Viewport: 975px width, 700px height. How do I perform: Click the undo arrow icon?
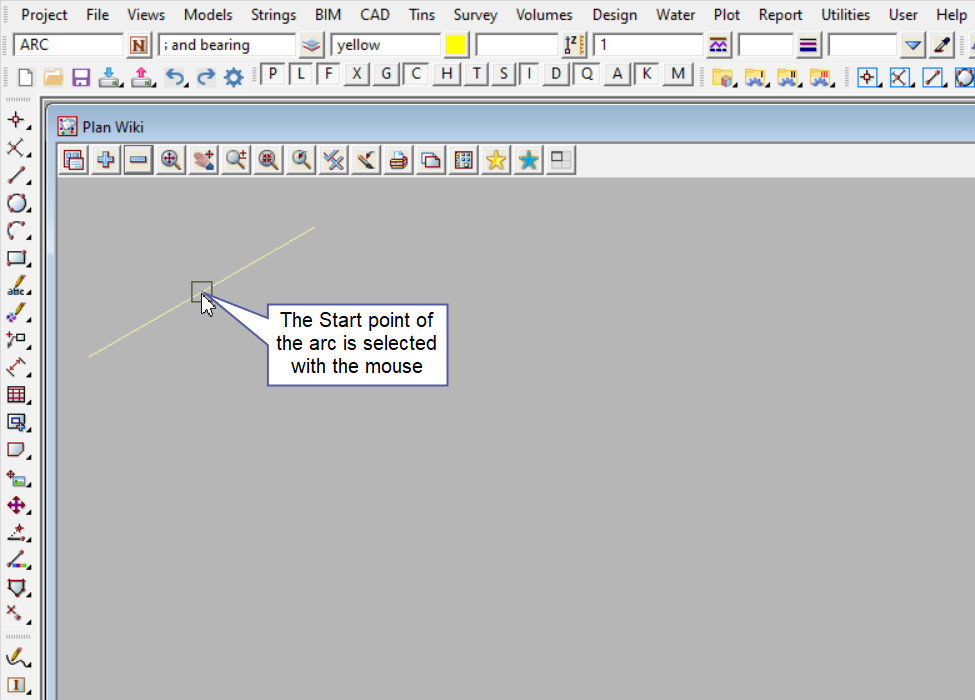(x=175, y=77)
